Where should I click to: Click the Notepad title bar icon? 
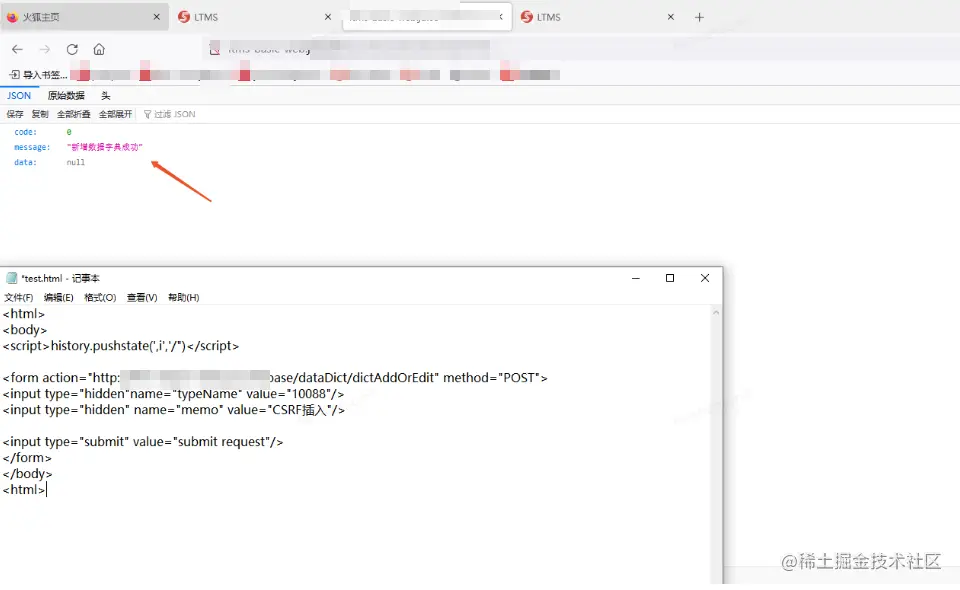pyautogui.click(x=12, y=278)
